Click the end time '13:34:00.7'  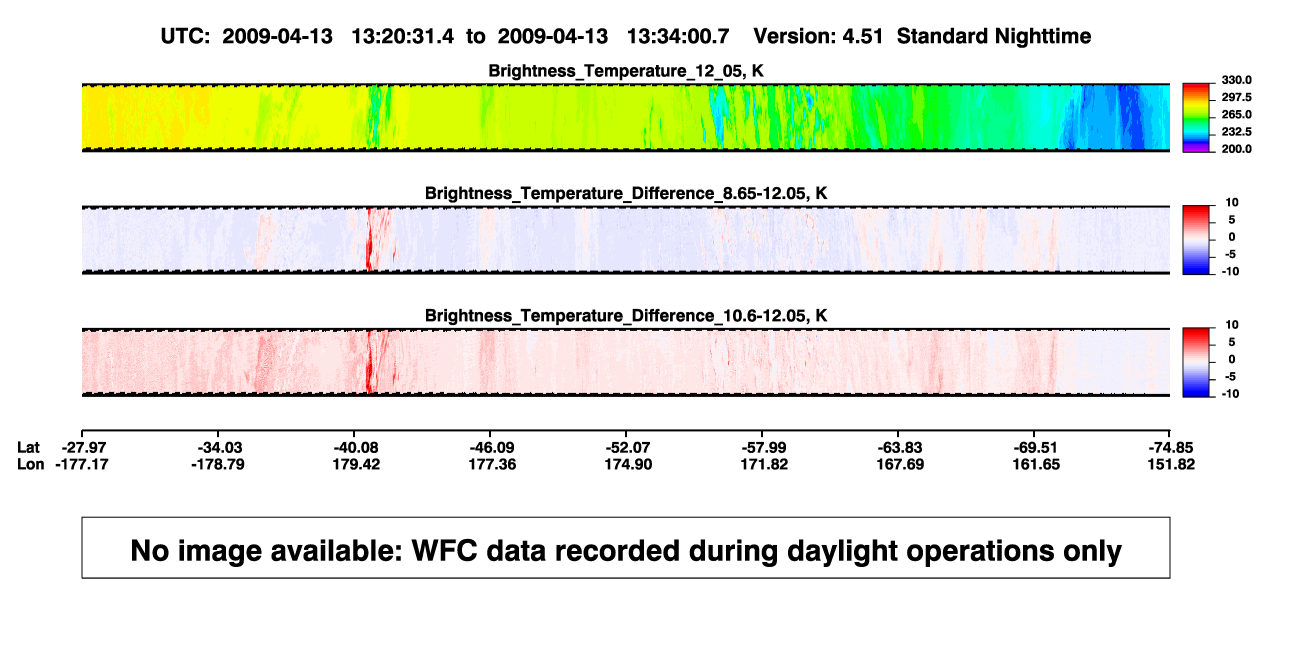pyautogui.click(x=678, y=36)
